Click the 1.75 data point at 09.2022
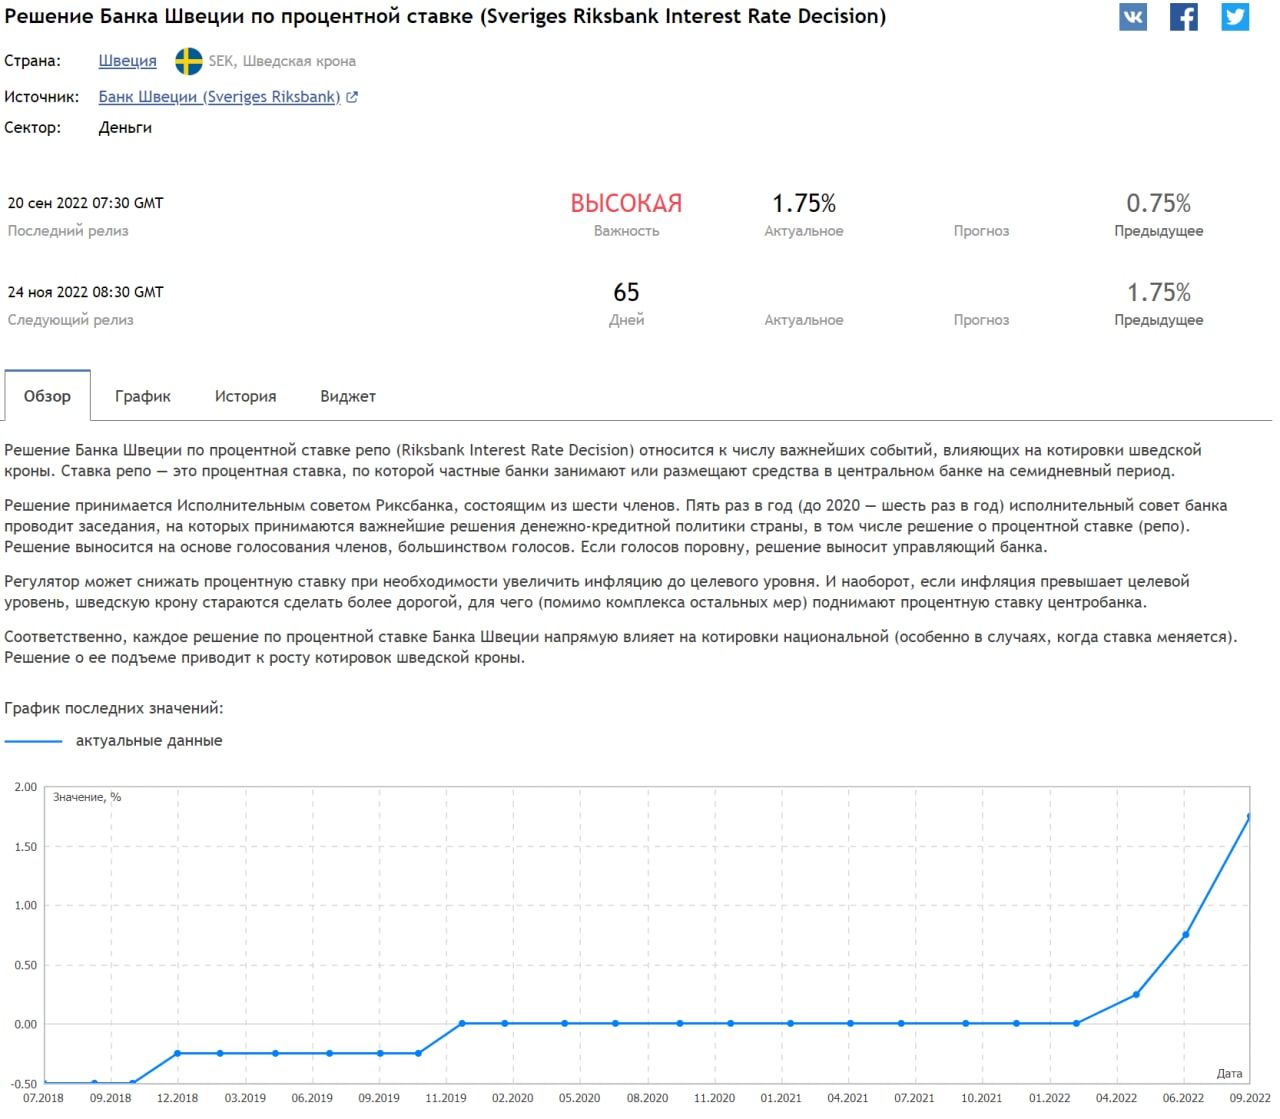 (x=1249, y=817)
